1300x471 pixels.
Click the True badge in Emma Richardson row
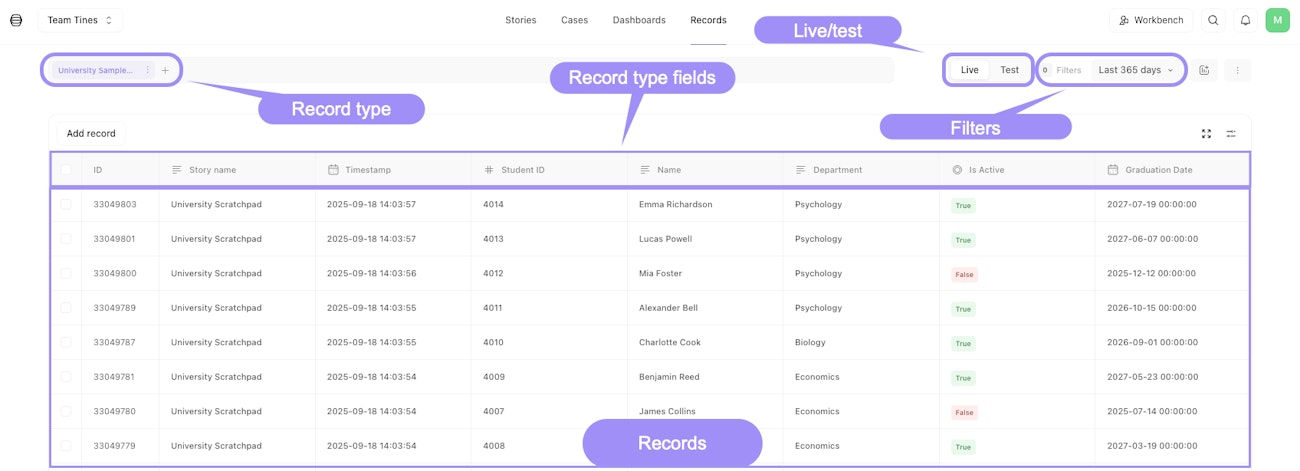(963, 205)
